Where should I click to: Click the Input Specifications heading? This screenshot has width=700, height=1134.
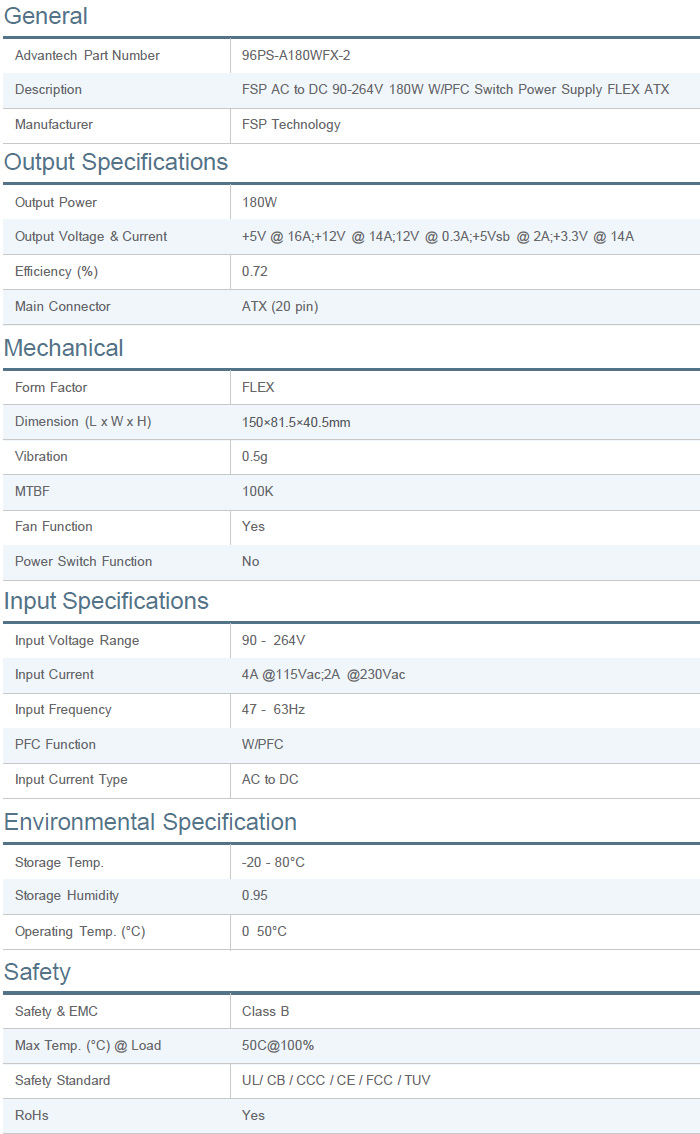pos(106,601)
